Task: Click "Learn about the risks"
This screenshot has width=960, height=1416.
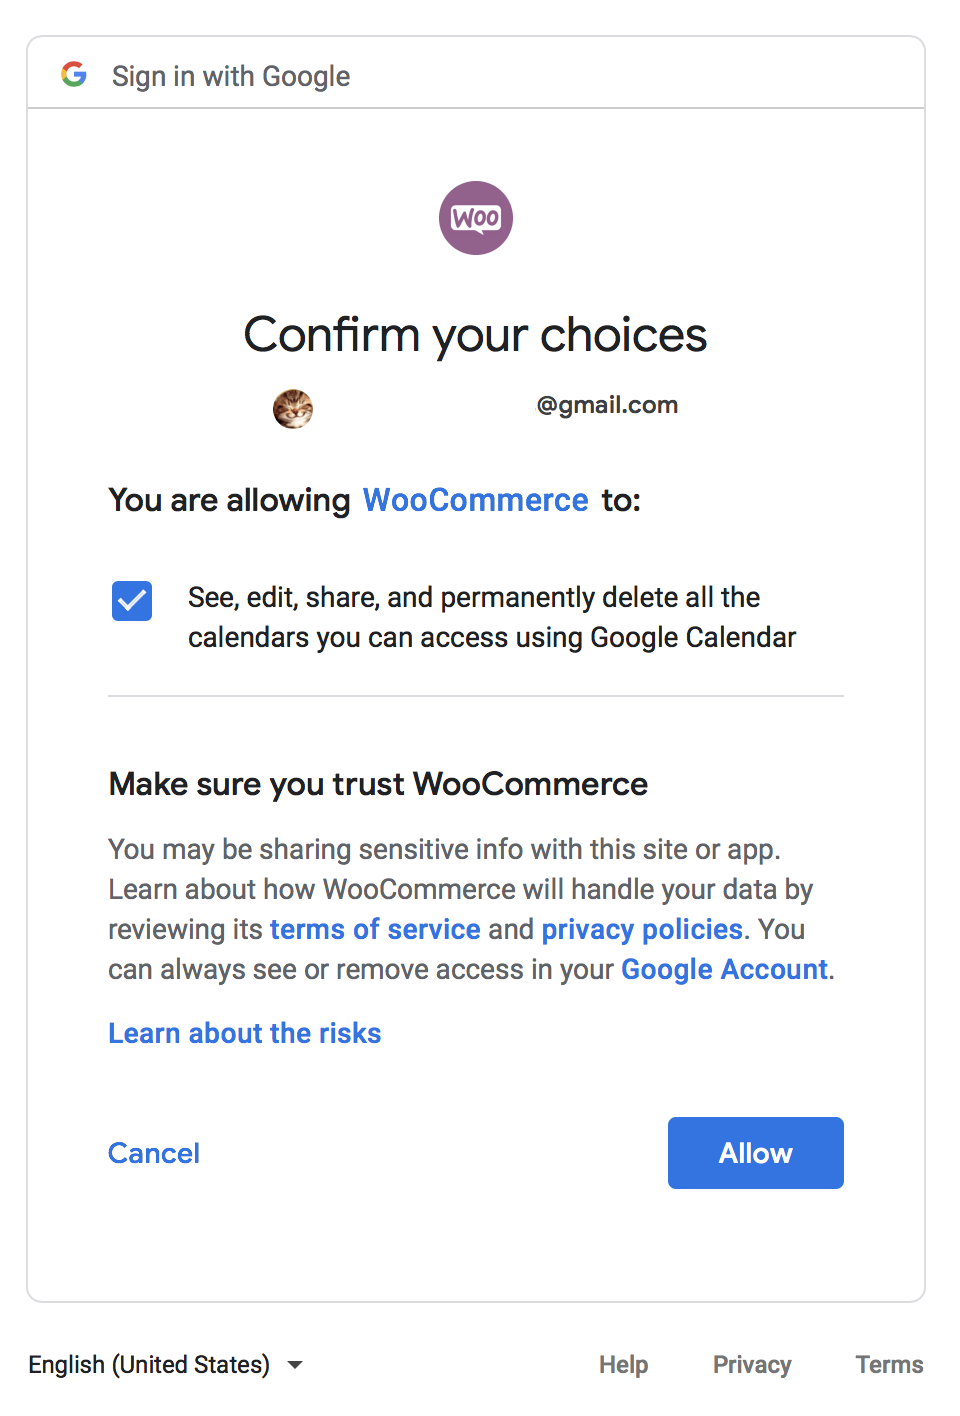Action: (244, 1032)
